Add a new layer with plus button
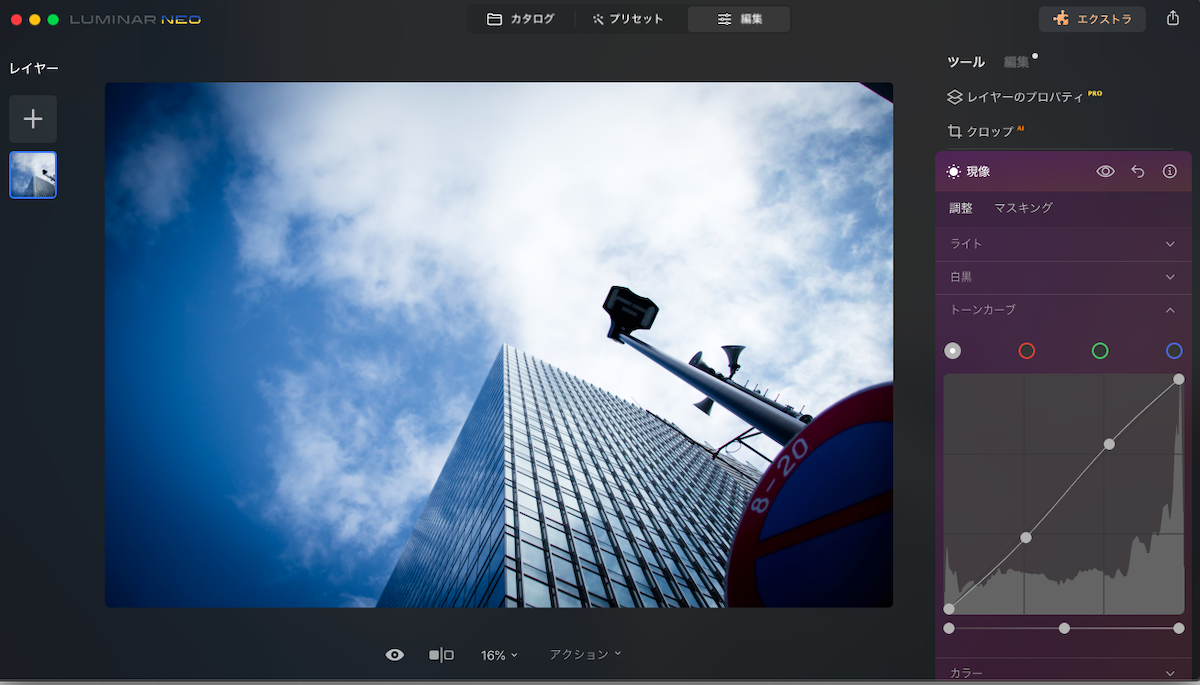This screenshot has width=1200, height=685. [x=33, y=119]
